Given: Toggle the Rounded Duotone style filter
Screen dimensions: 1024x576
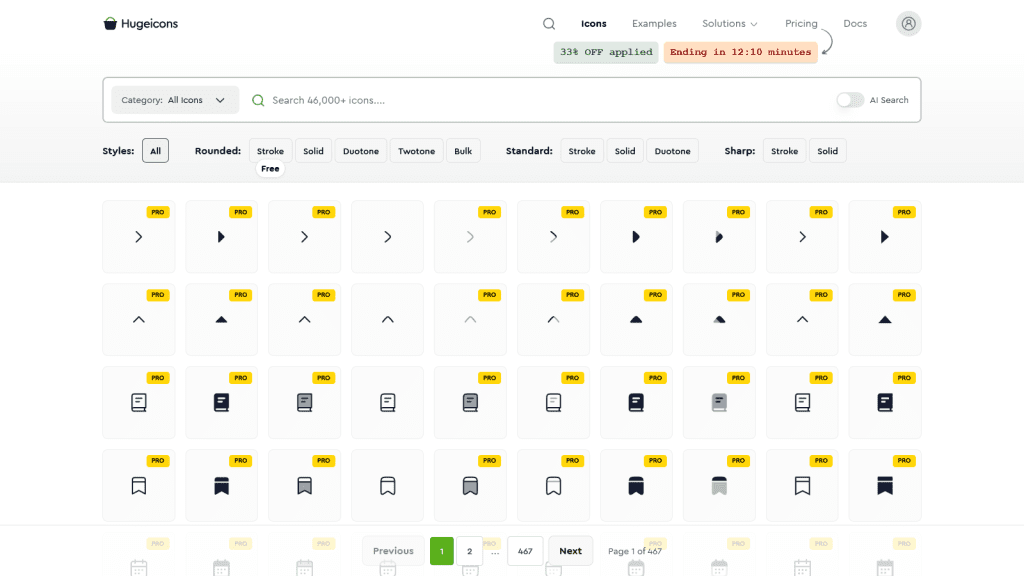Looking at the screenshot, I should pyautogui.click(x=360, y=150).
